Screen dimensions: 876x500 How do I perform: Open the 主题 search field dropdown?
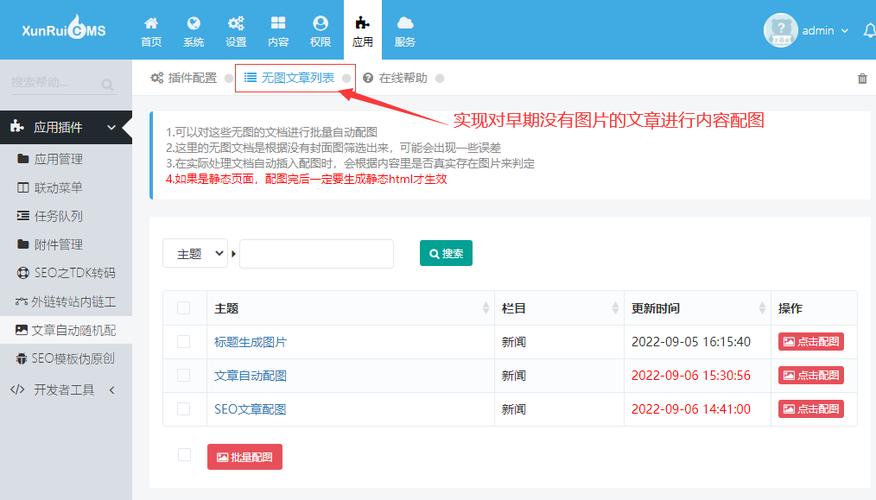(196, 254)
